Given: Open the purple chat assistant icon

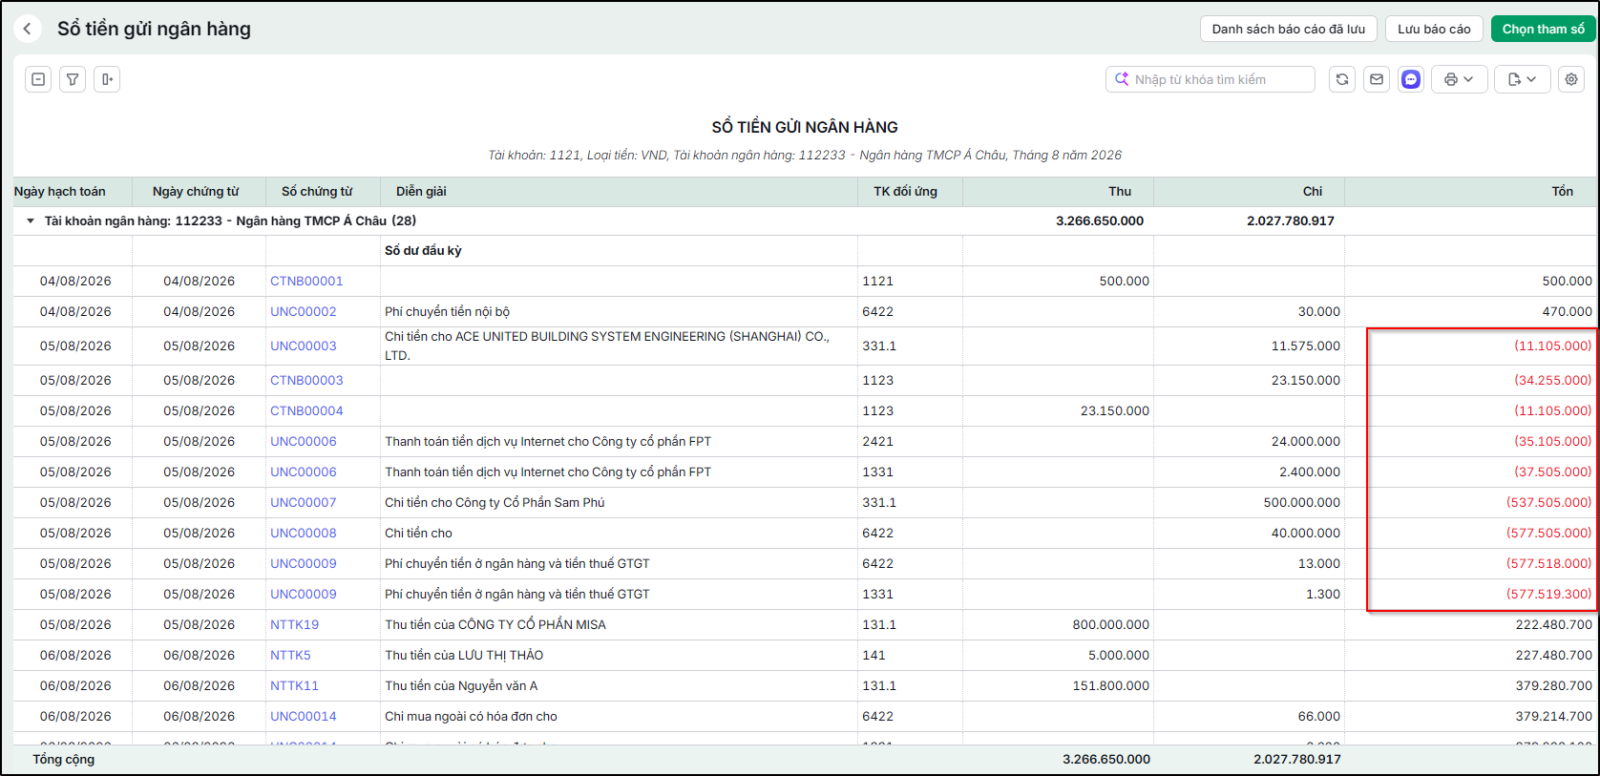Looking at the screenshot, I should [x=1411, y=79].
